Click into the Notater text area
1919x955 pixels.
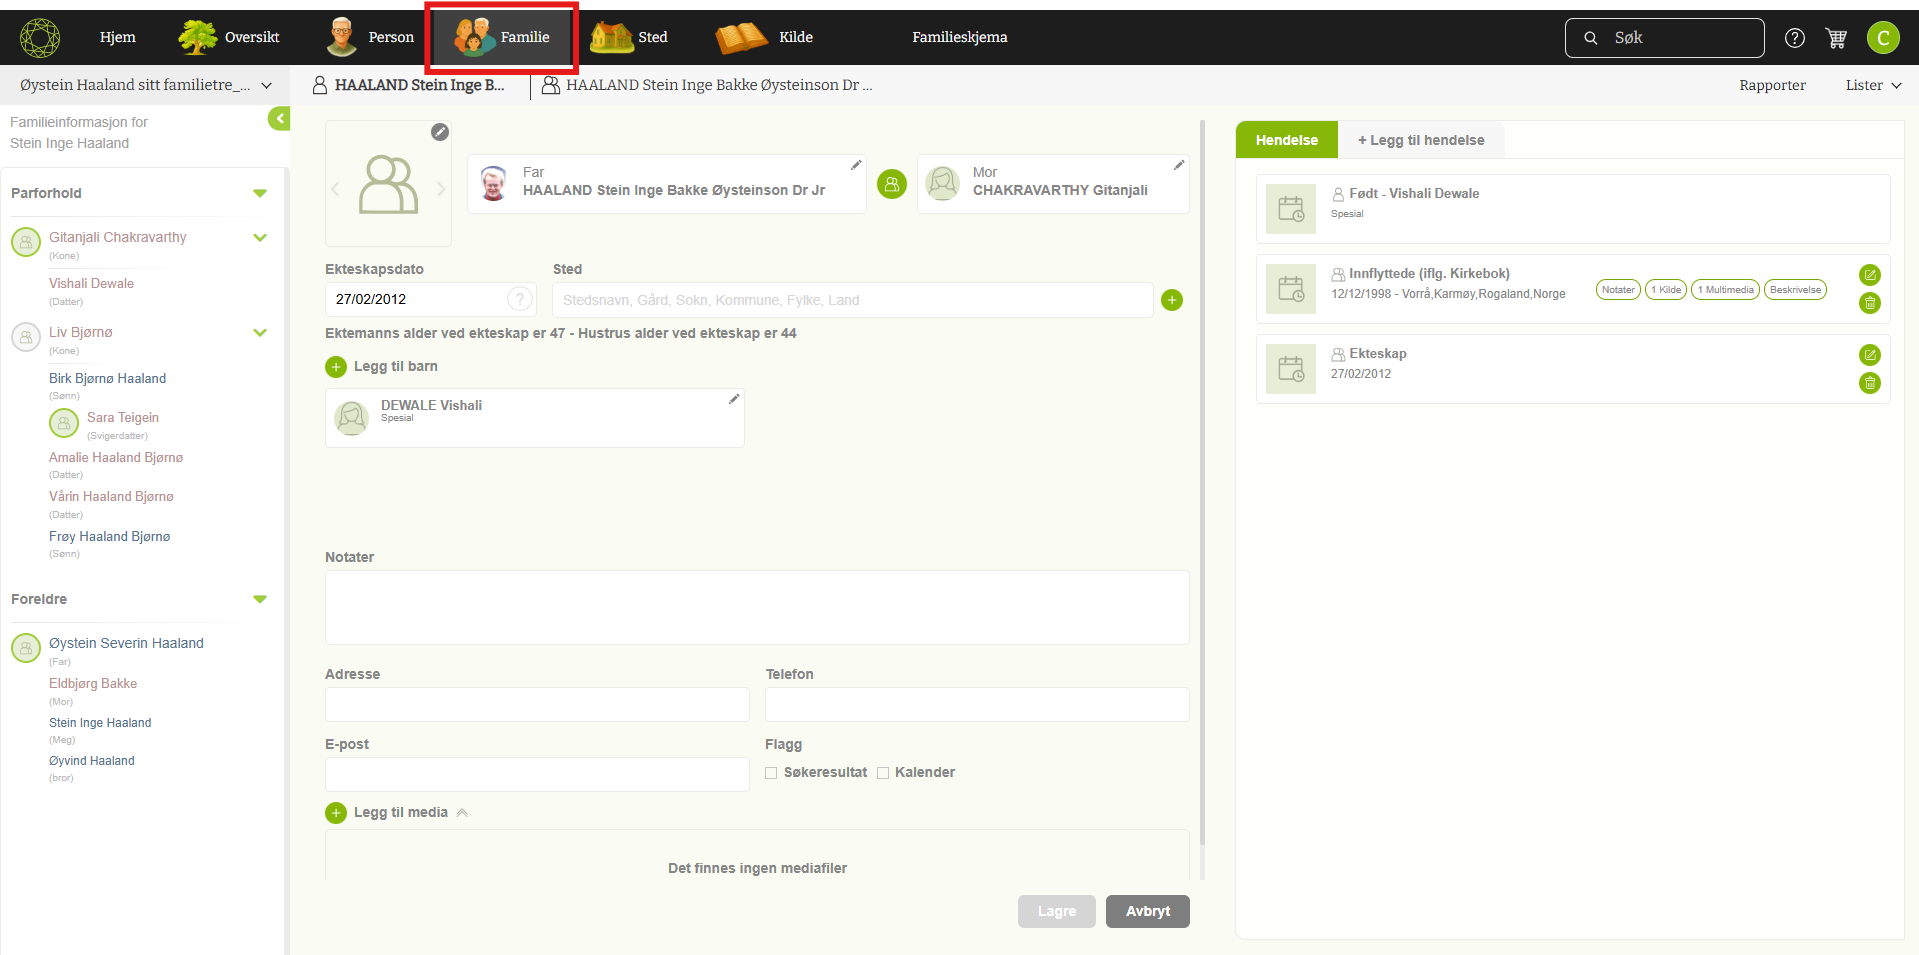[x=756, y=607]
